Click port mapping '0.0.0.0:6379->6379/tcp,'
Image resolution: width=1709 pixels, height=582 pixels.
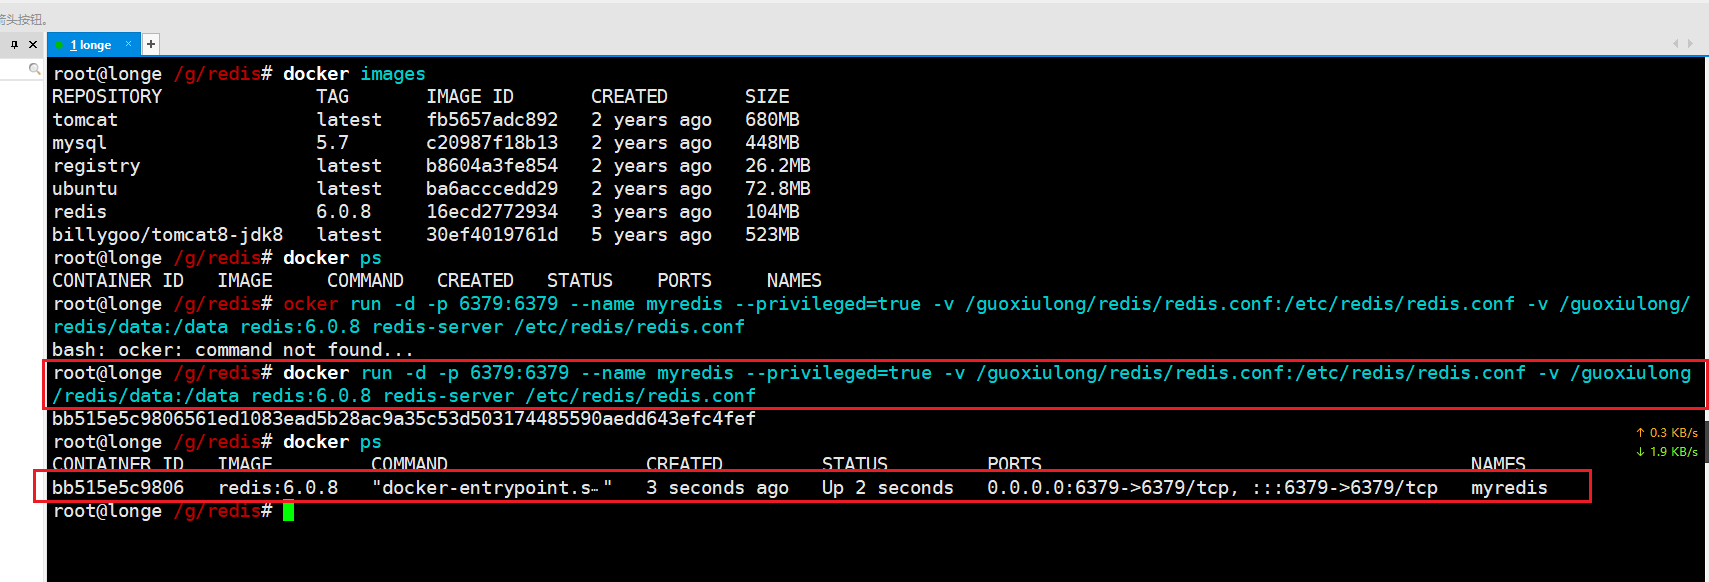click(x=1114, y=488)
